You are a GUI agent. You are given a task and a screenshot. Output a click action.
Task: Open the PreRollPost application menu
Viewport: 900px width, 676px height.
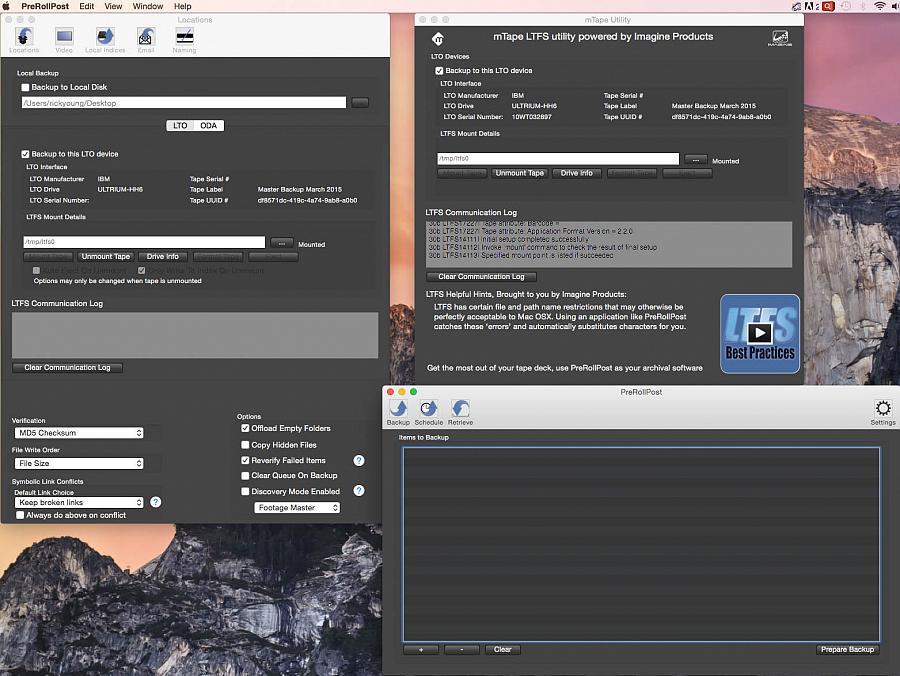point(45,6)
